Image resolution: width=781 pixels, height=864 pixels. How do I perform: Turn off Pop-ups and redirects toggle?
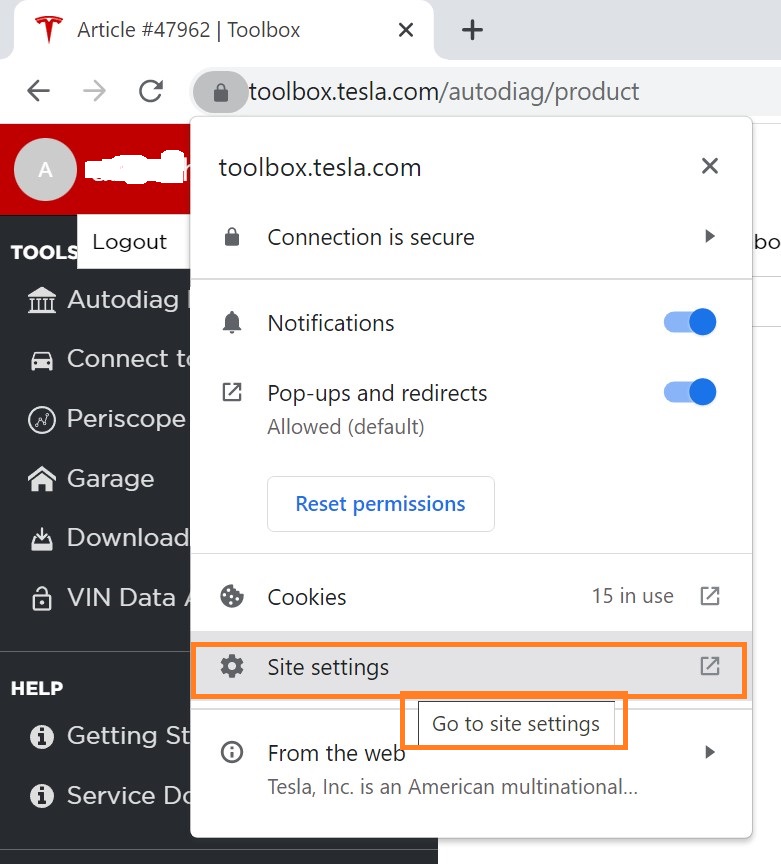click(x=690, y=392)
